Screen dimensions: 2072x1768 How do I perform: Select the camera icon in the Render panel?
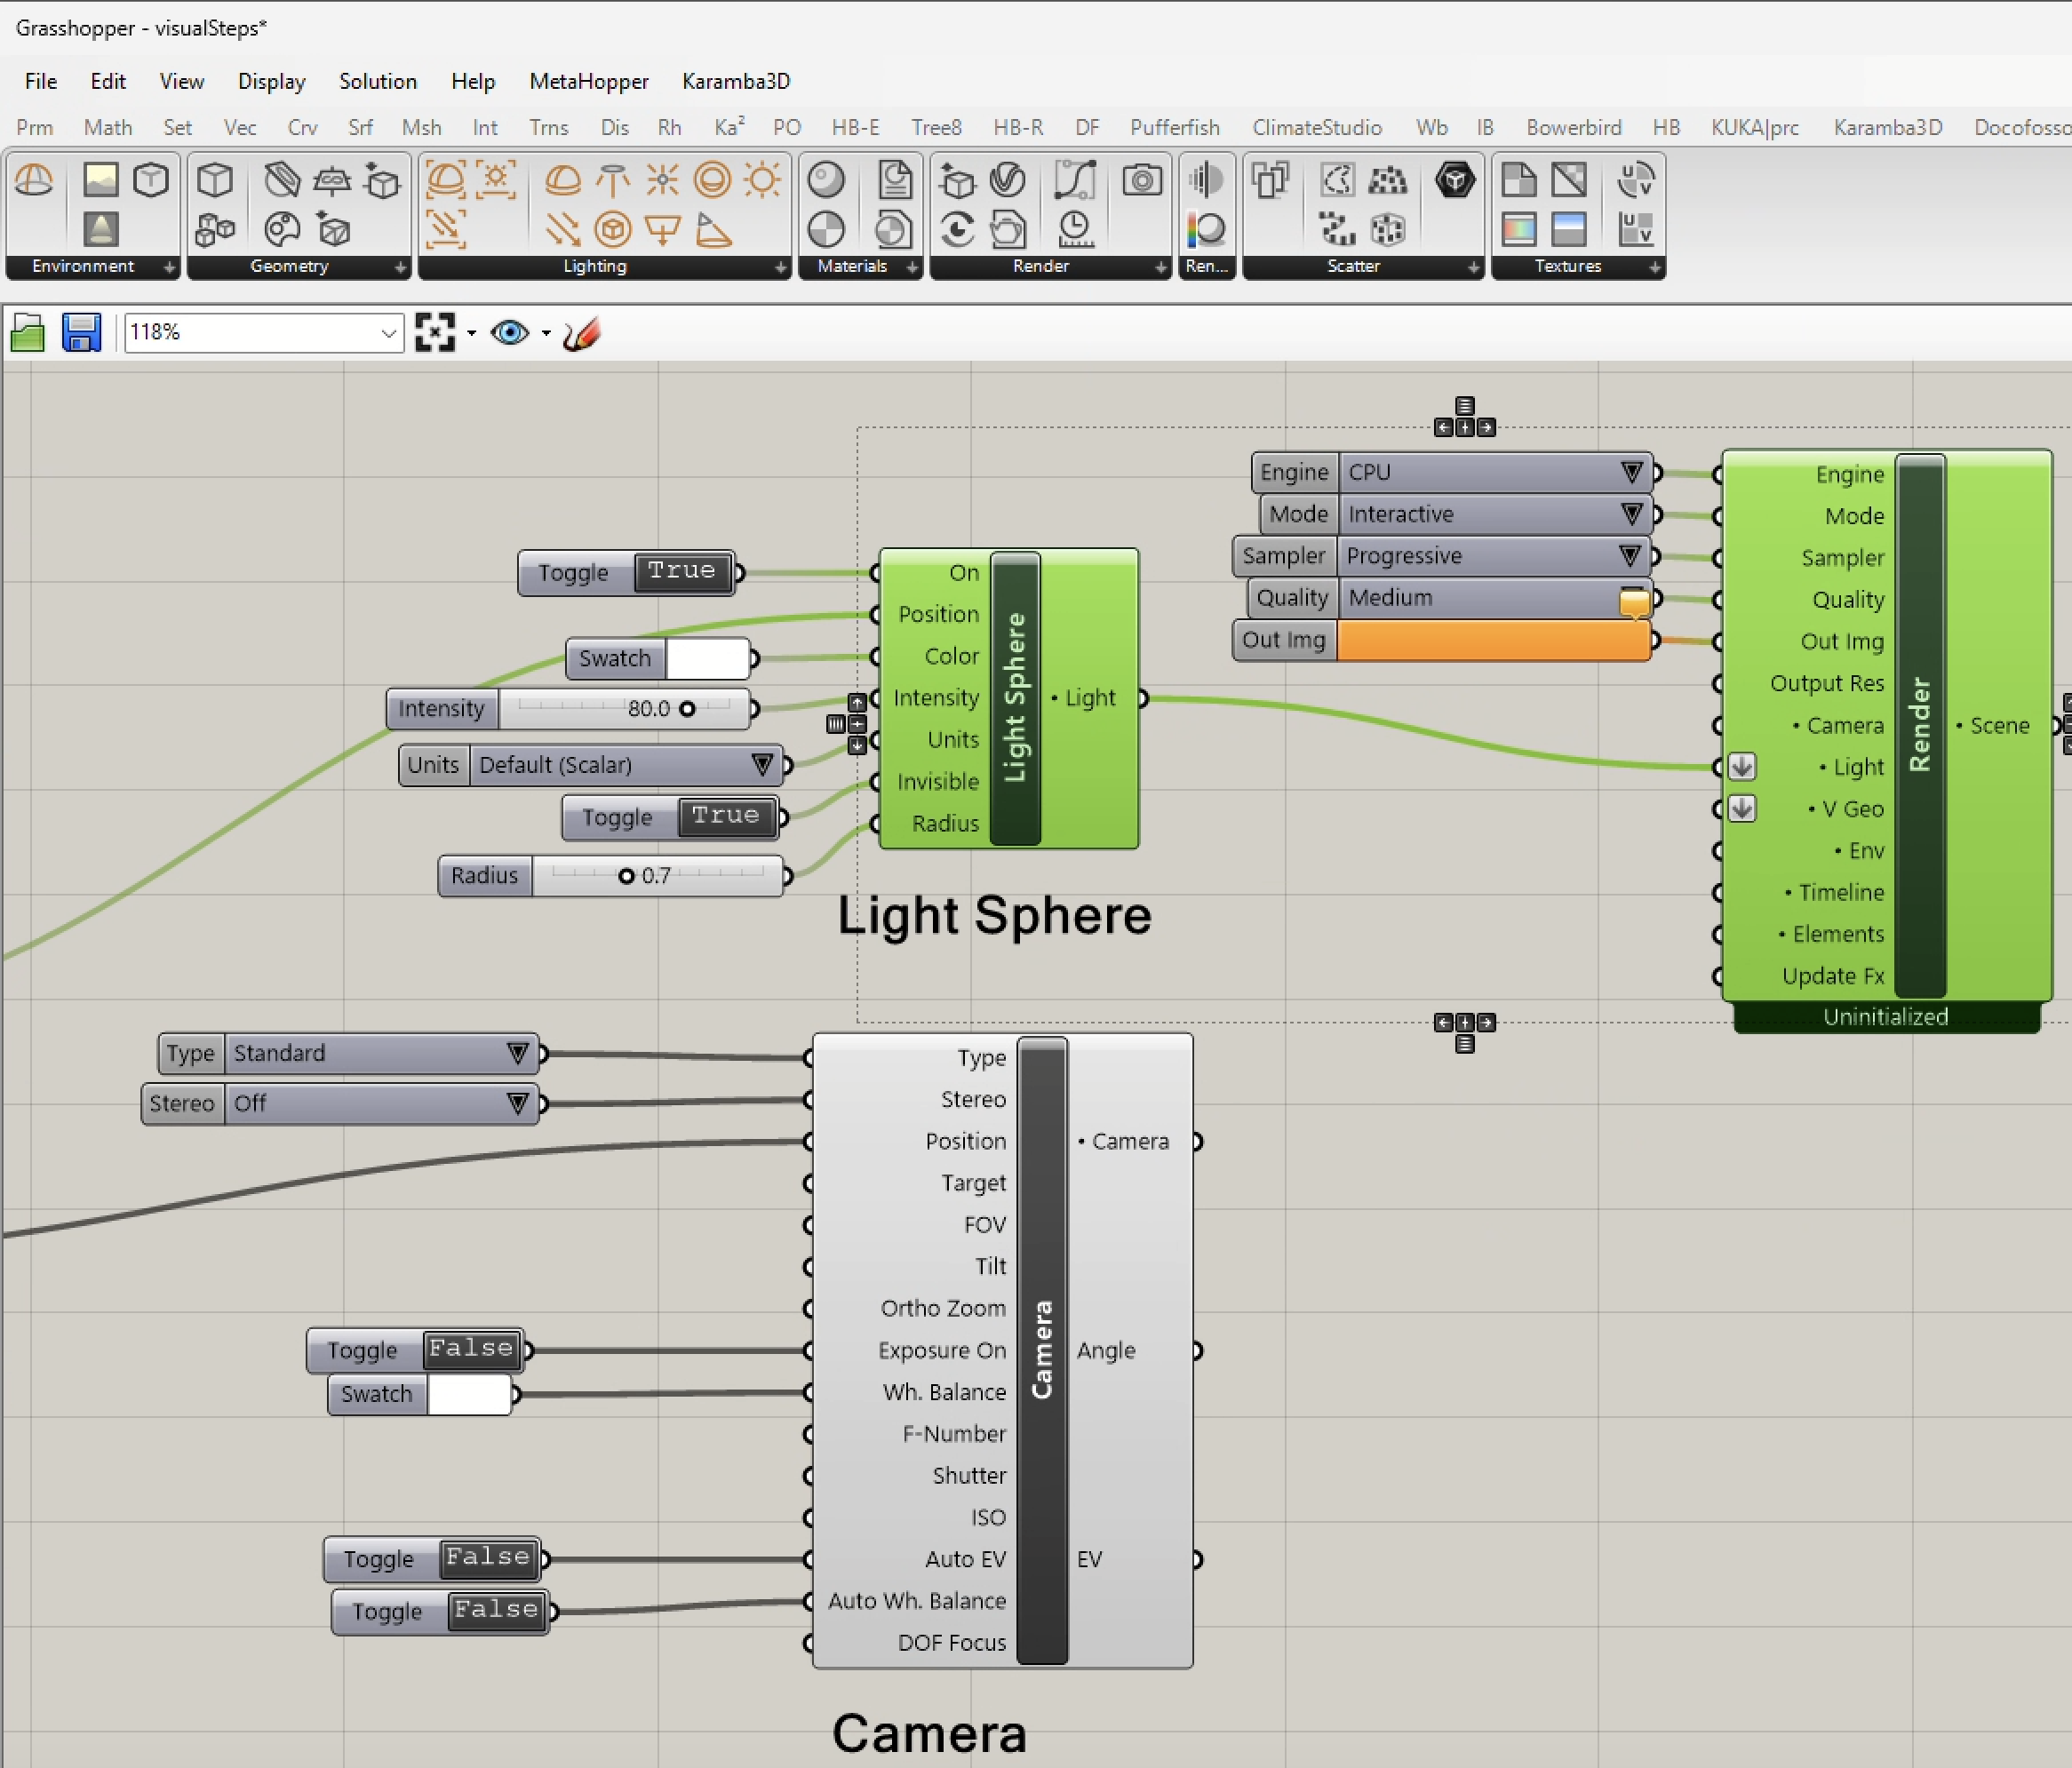(x=1142, y=181)
